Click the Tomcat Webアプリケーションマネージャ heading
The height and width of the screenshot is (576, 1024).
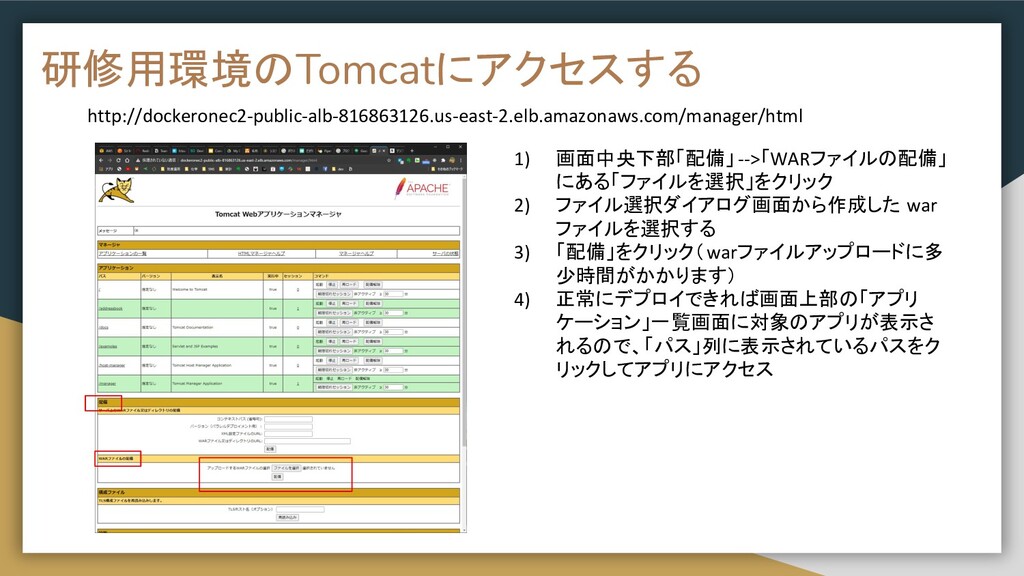[x=278, y=214]
